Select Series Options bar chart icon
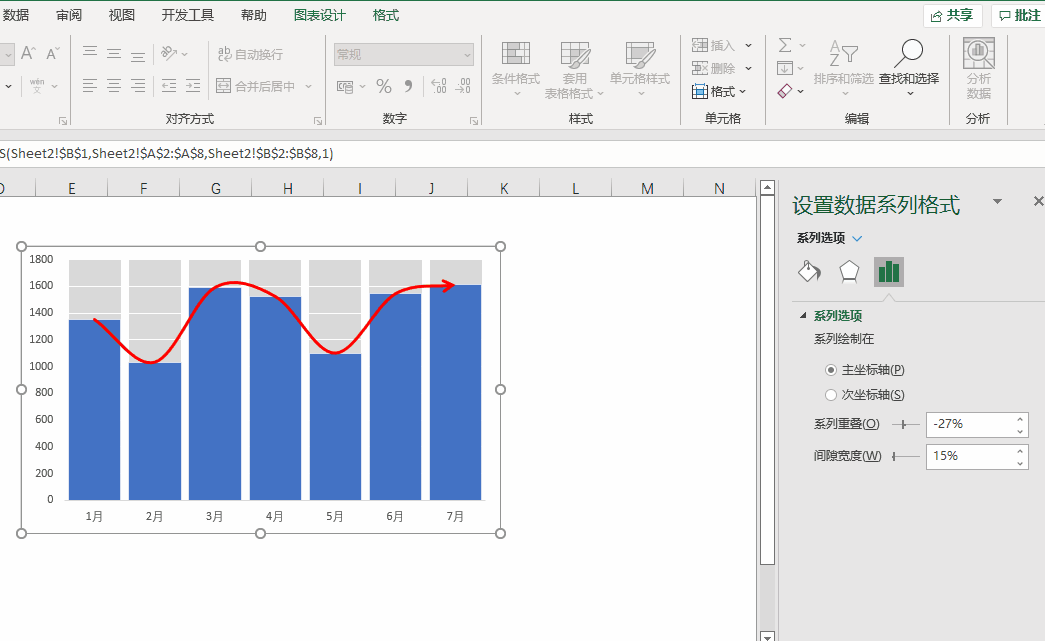This screenshot has width=1045, height=641. click(888, 272)
